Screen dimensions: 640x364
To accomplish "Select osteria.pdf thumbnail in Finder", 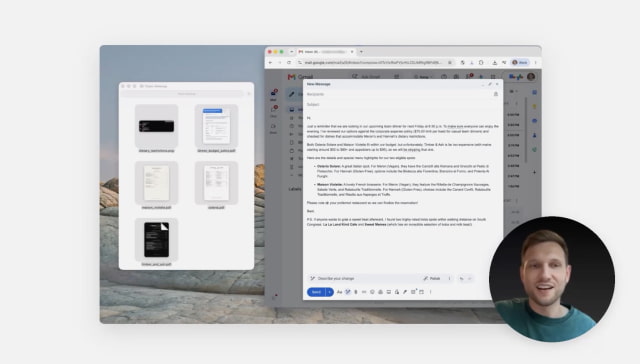I will (216, 183).
